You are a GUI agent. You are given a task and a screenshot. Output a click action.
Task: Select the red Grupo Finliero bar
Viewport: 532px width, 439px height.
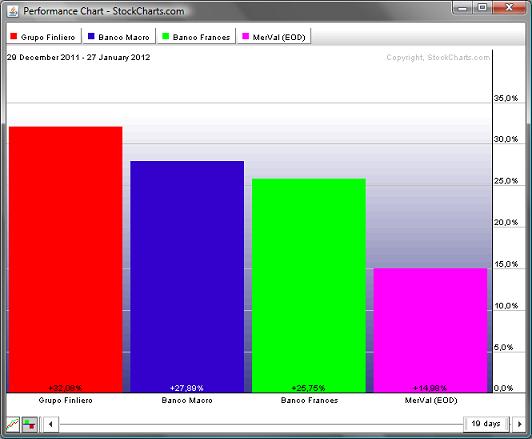pos(65,260)
